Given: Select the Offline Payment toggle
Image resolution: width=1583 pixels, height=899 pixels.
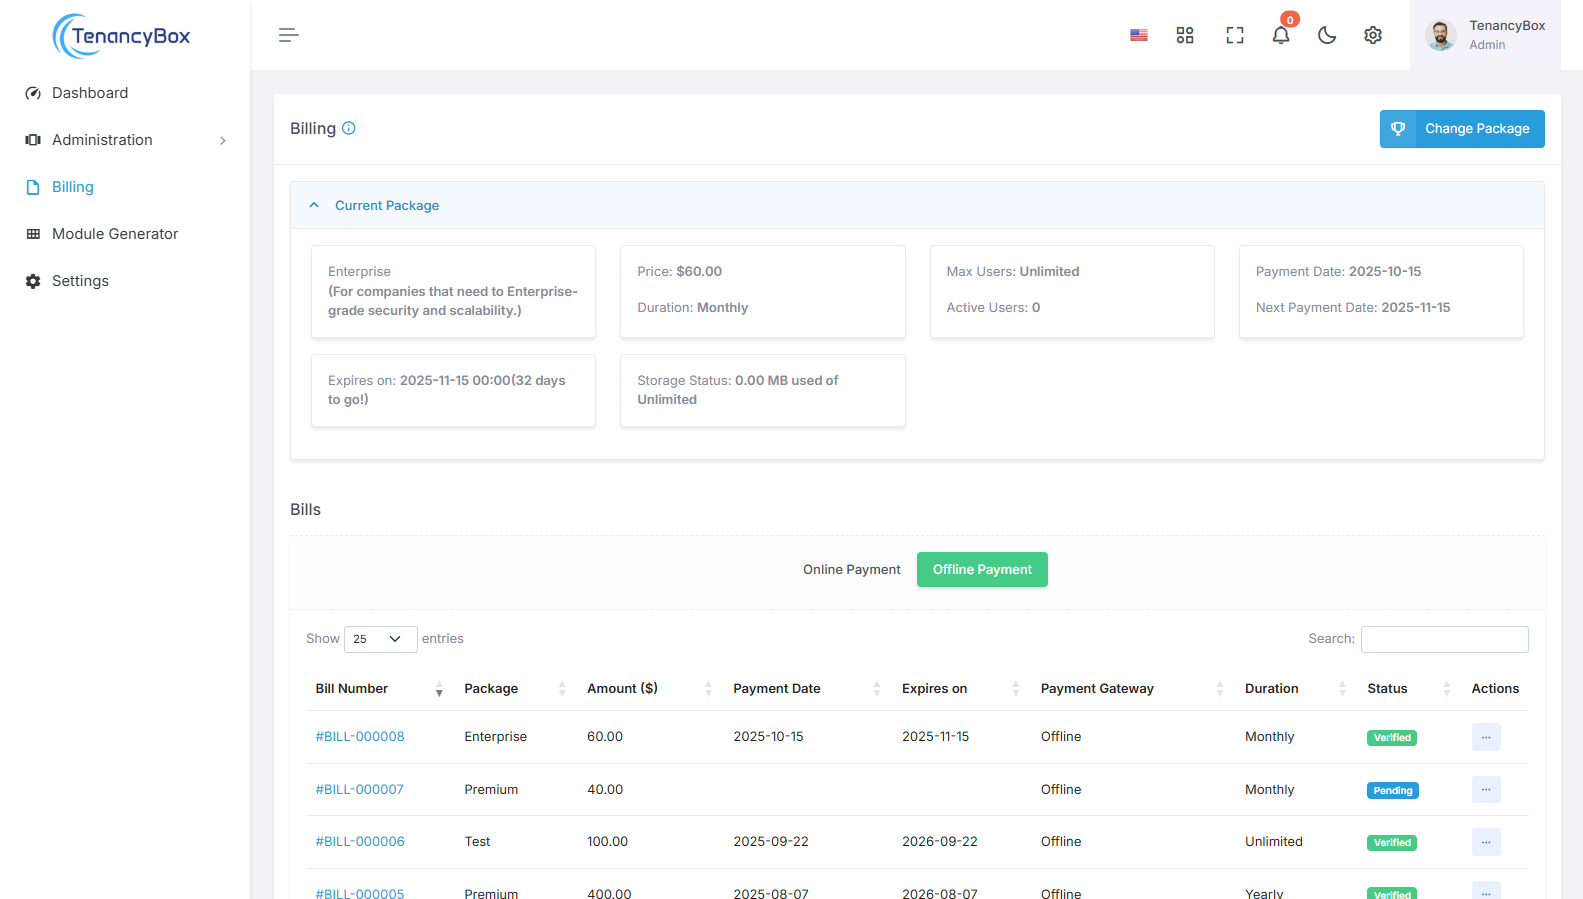Looking at the screenshot, I should click(982, 570).
